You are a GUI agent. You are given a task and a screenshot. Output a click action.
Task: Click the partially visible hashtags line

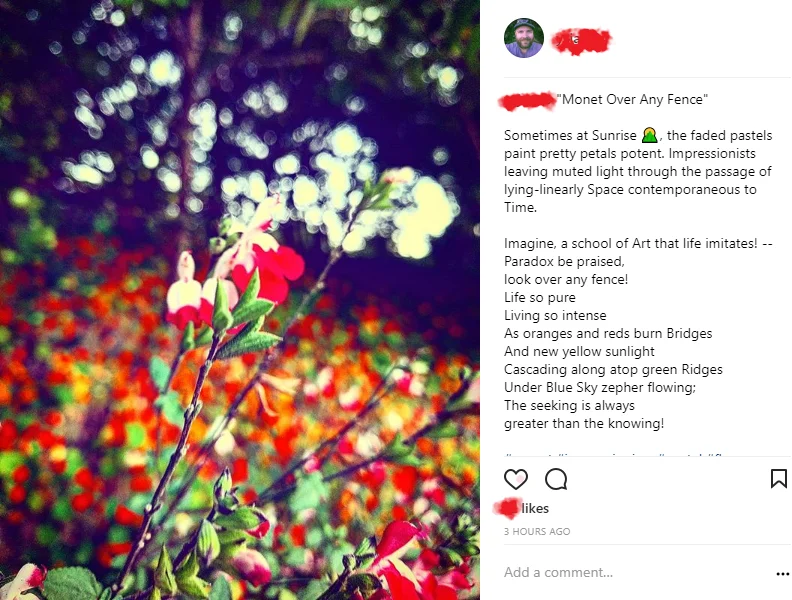616,455
